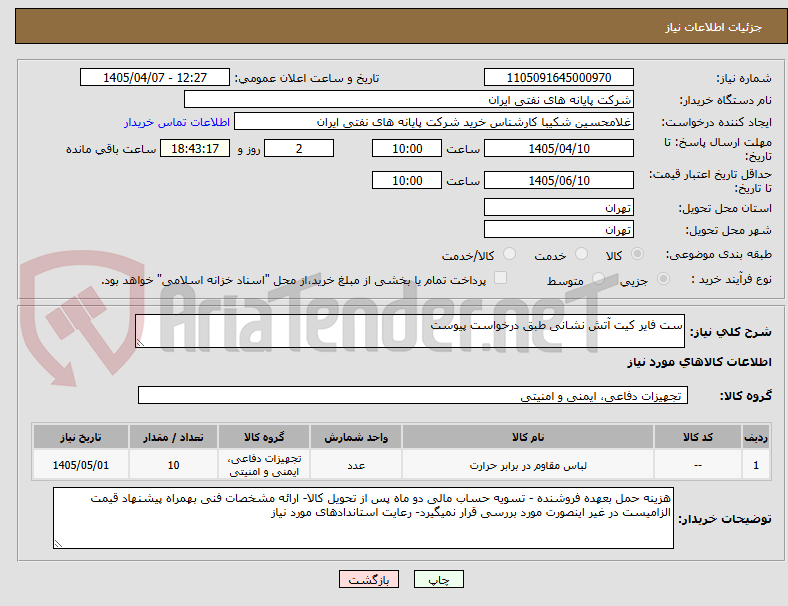
Task: Click the response deadline hour field 10:00
Action: click(407, 148)
